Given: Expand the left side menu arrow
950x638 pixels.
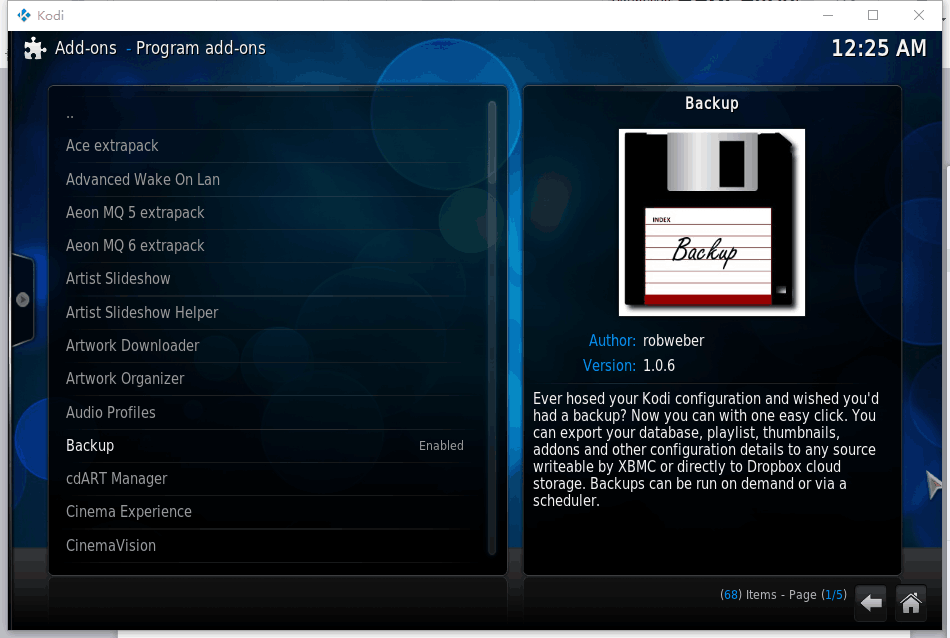Looking at the screenshot, I should (x=22, y=299).
